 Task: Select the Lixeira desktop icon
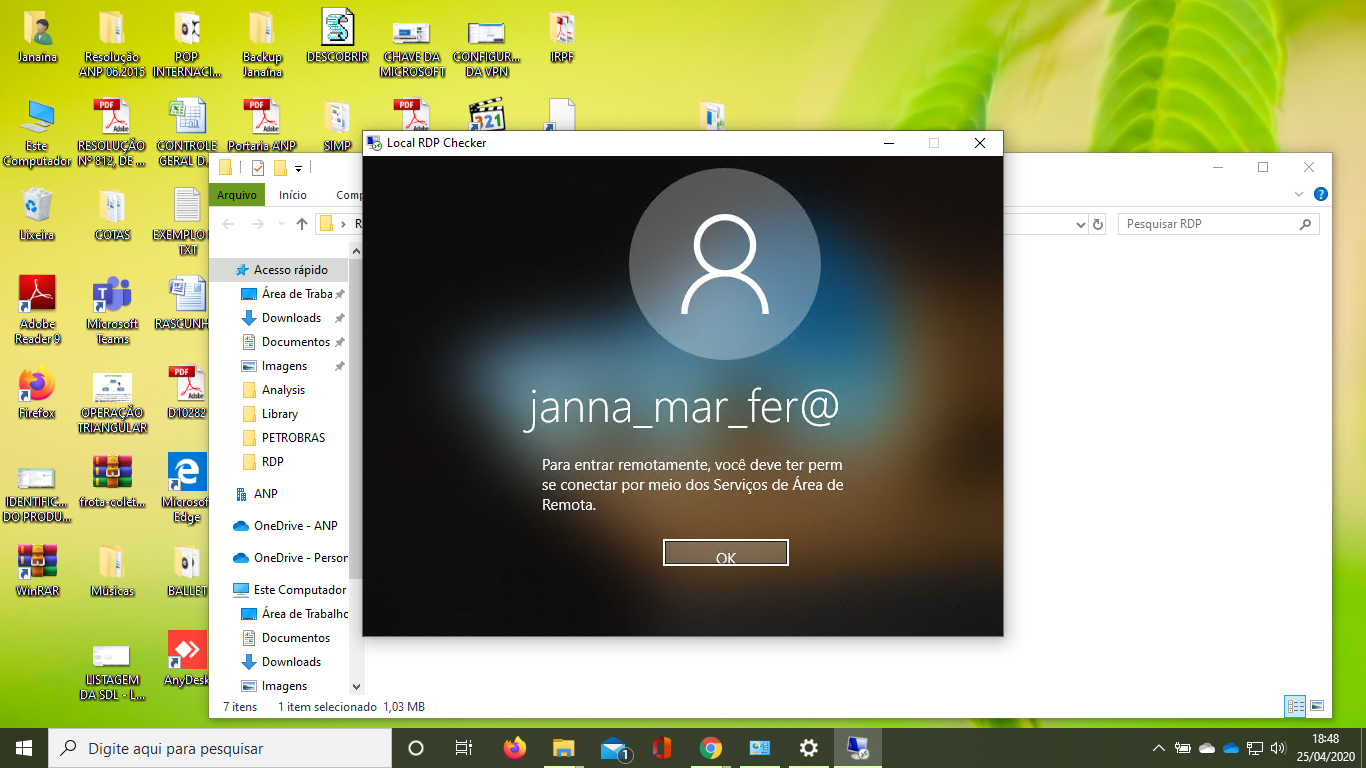[37, 214]
